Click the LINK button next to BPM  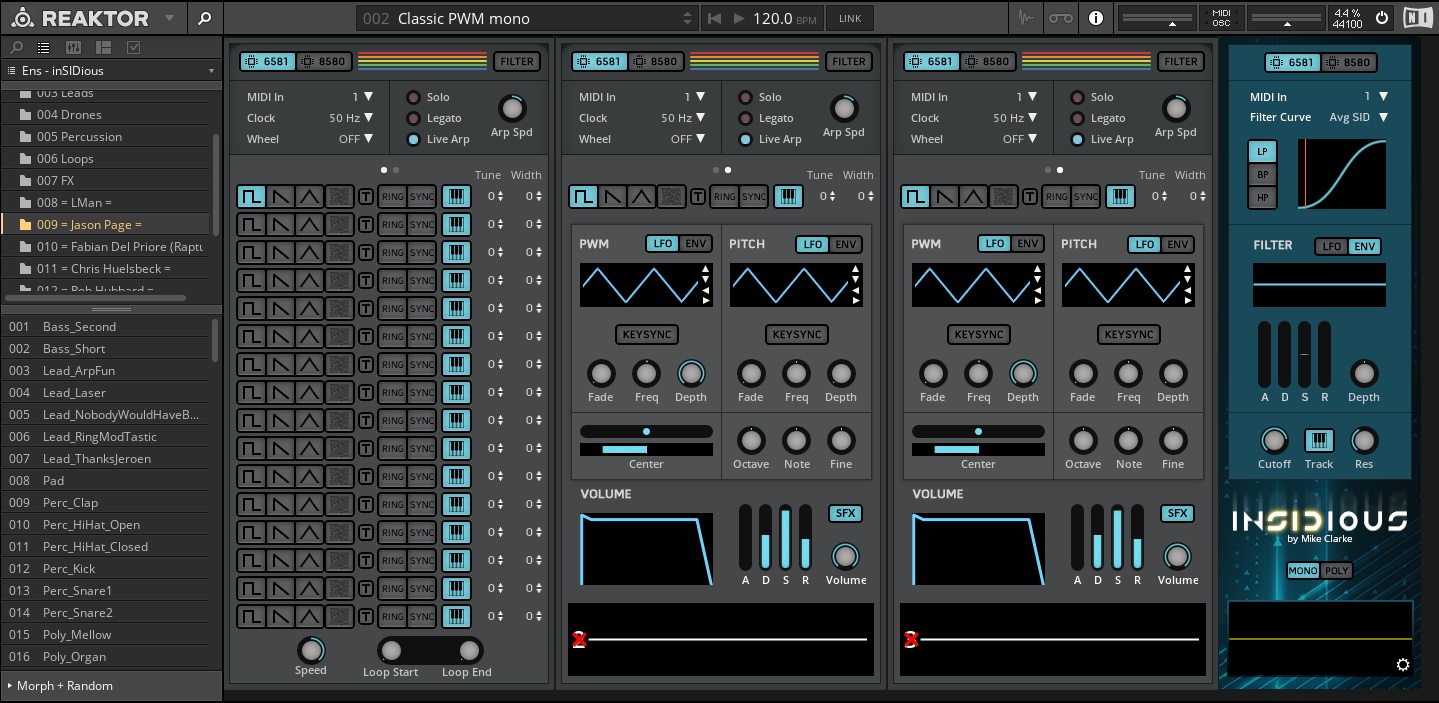pyautogui.click(x=849, y=18)
